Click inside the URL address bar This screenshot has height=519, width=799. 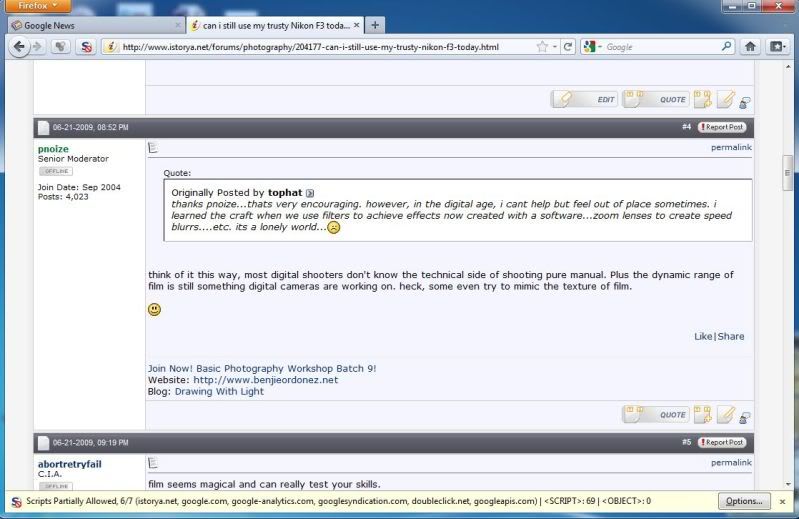(x=320, y=47)
